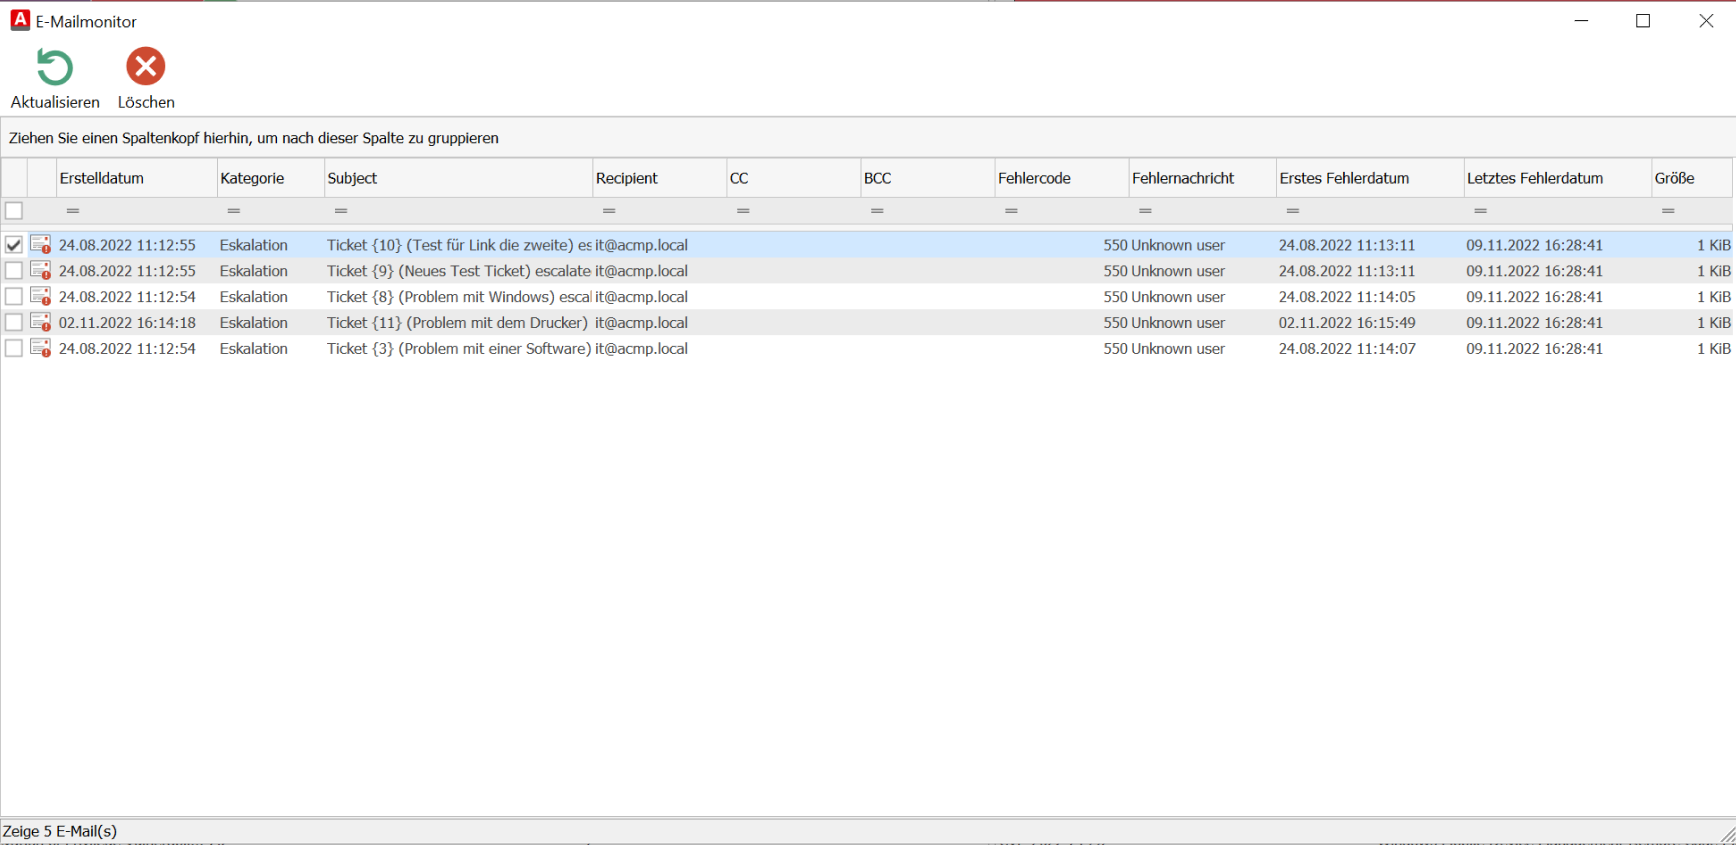Minimize the E-Mailmonitor window
This screenshot has width=1736, height=845.
1581,21
